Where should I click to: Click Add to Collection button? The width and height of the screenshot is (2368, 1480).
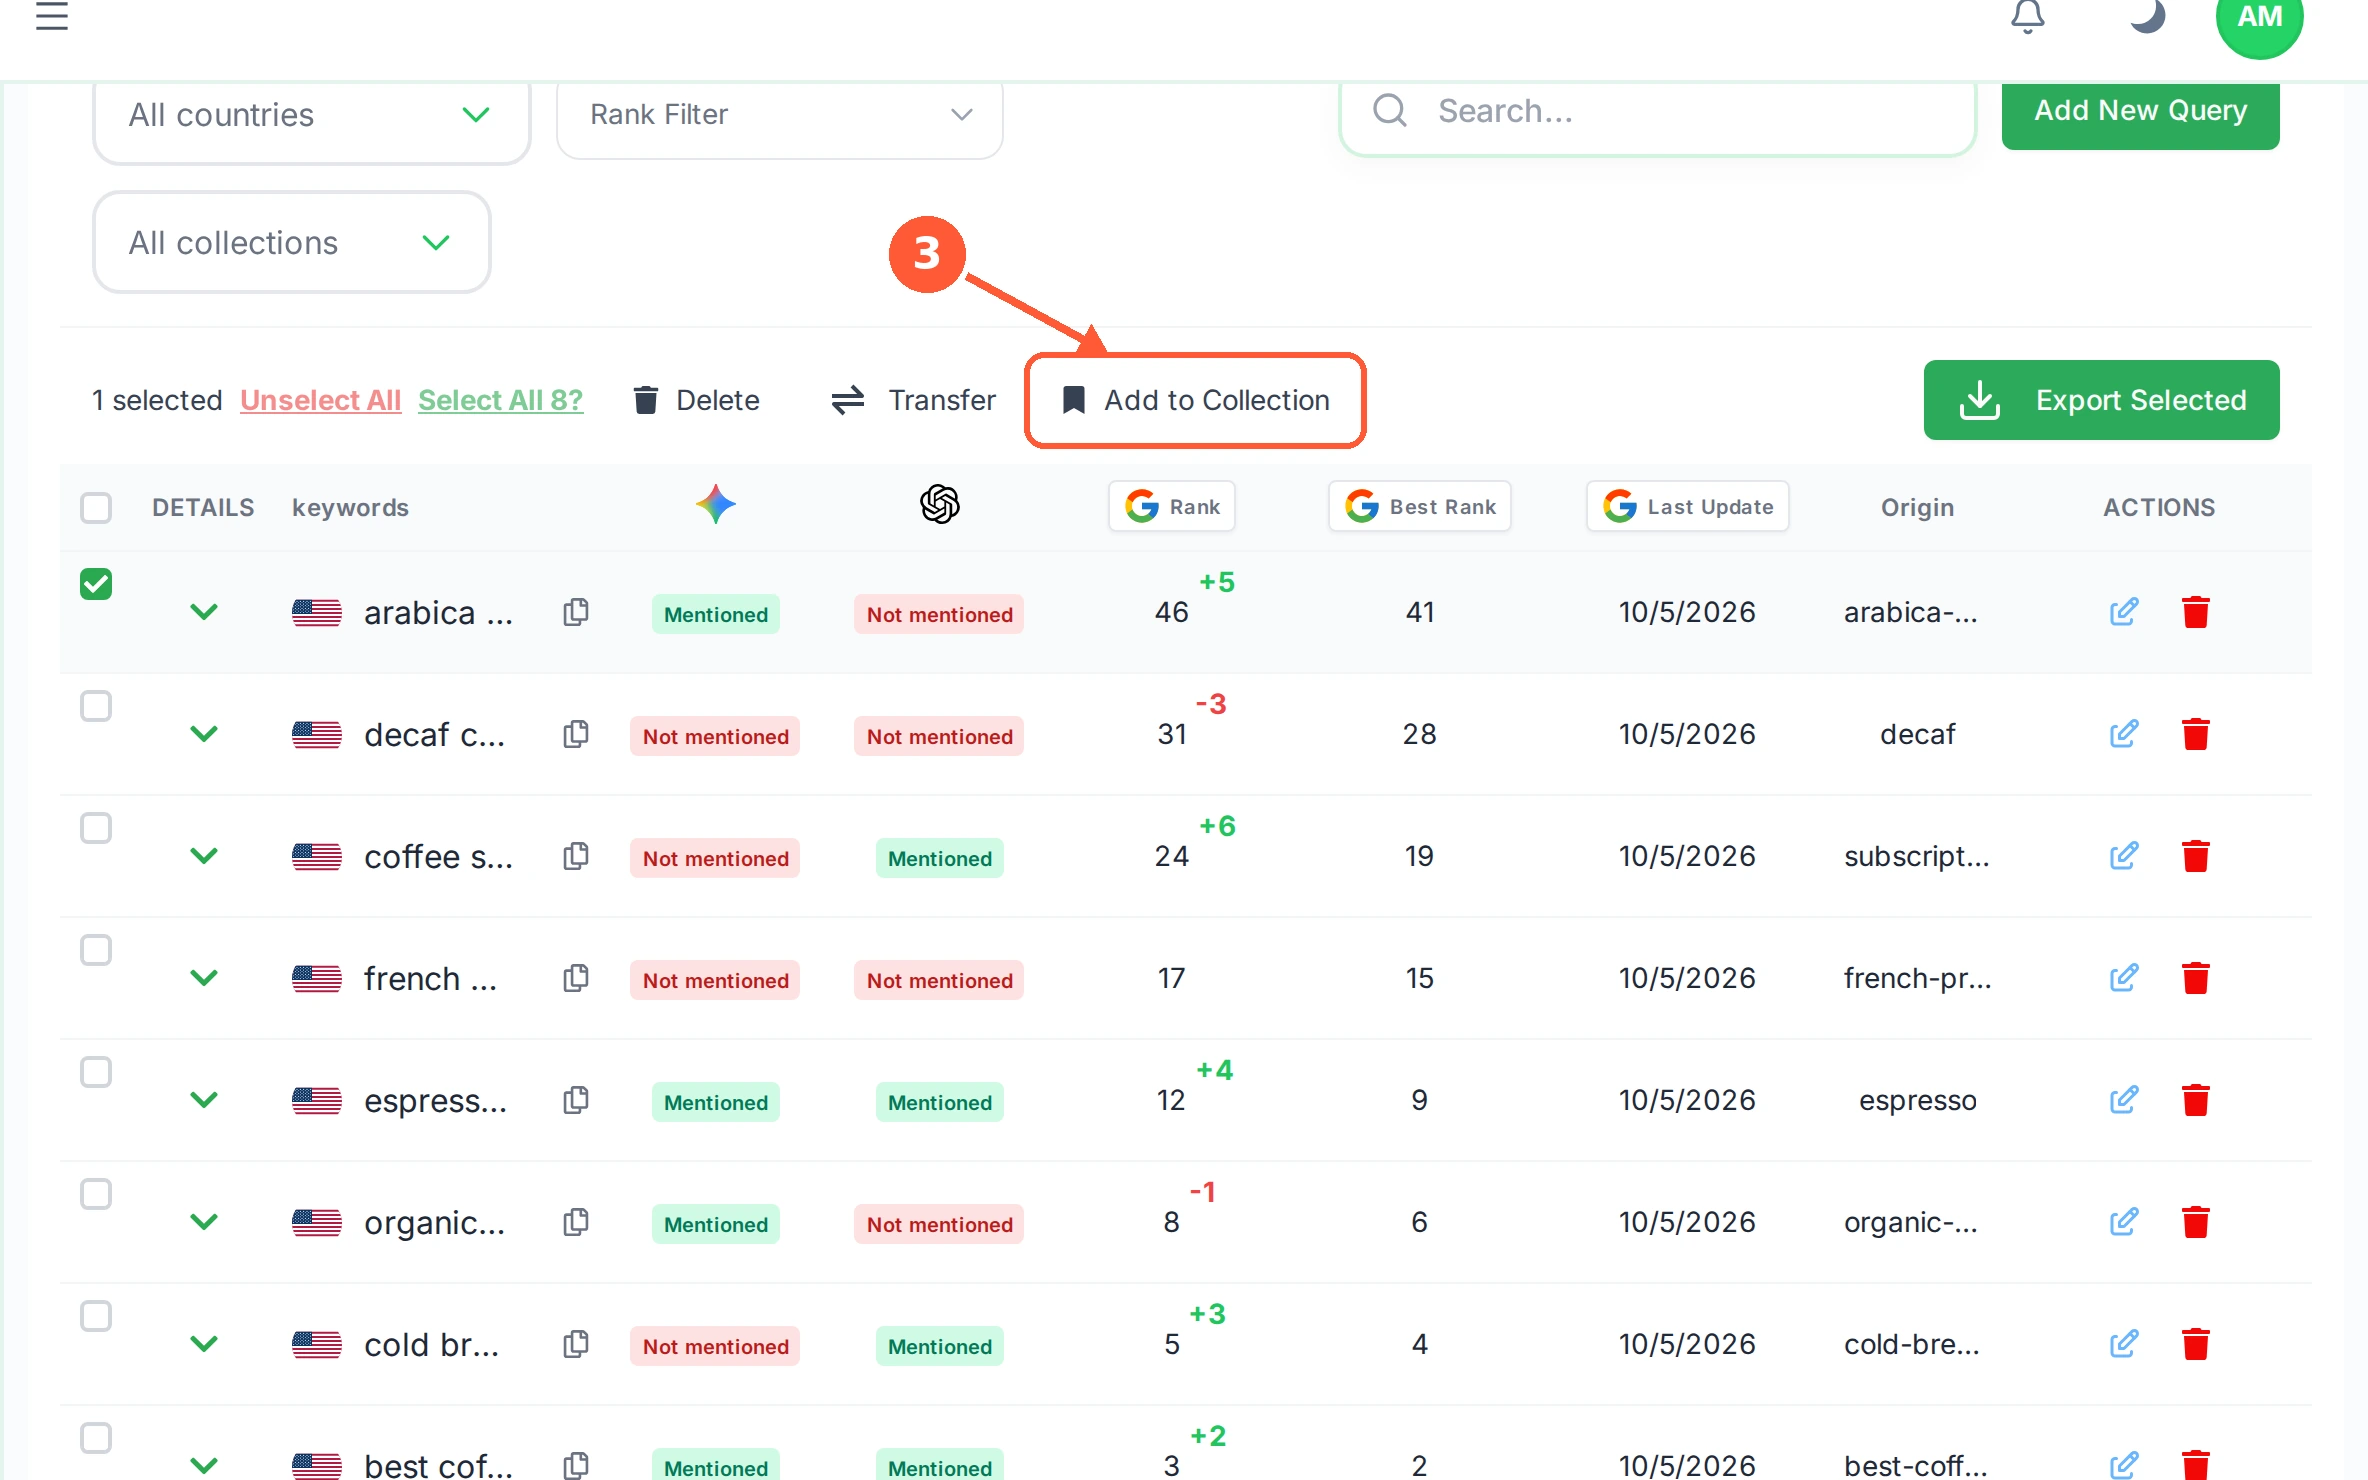[x=1196, y=400]
